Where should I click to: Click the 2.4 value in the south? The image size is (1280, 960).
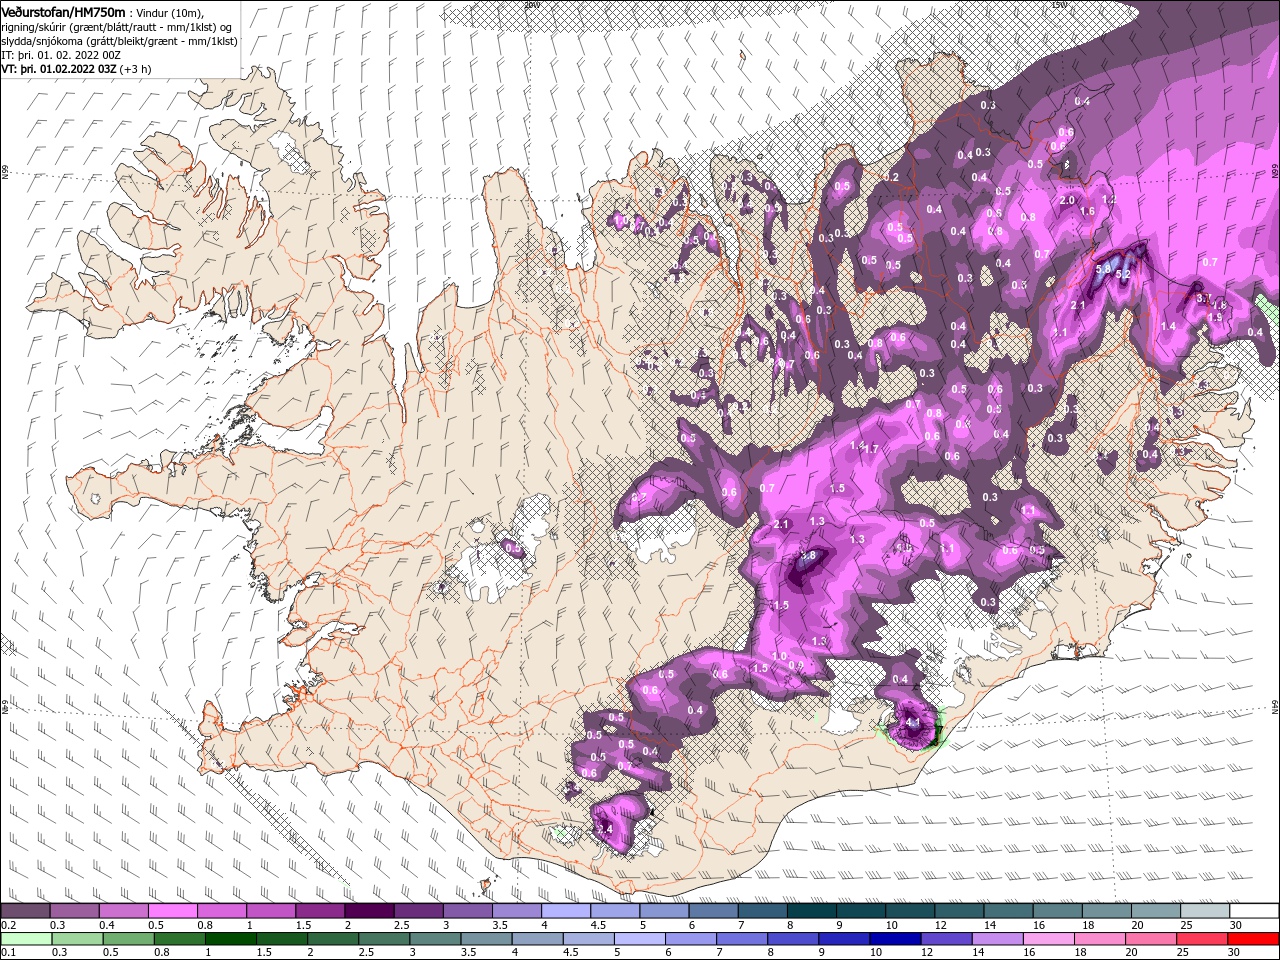click(604, 830)
